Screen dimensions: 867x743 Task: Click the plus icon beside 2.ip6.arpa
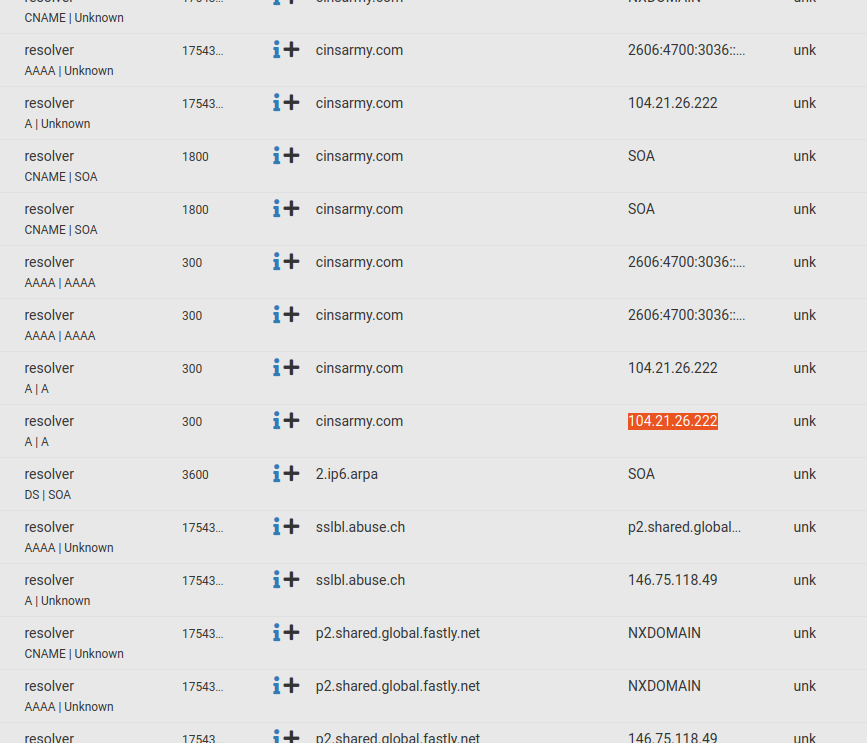291,474
